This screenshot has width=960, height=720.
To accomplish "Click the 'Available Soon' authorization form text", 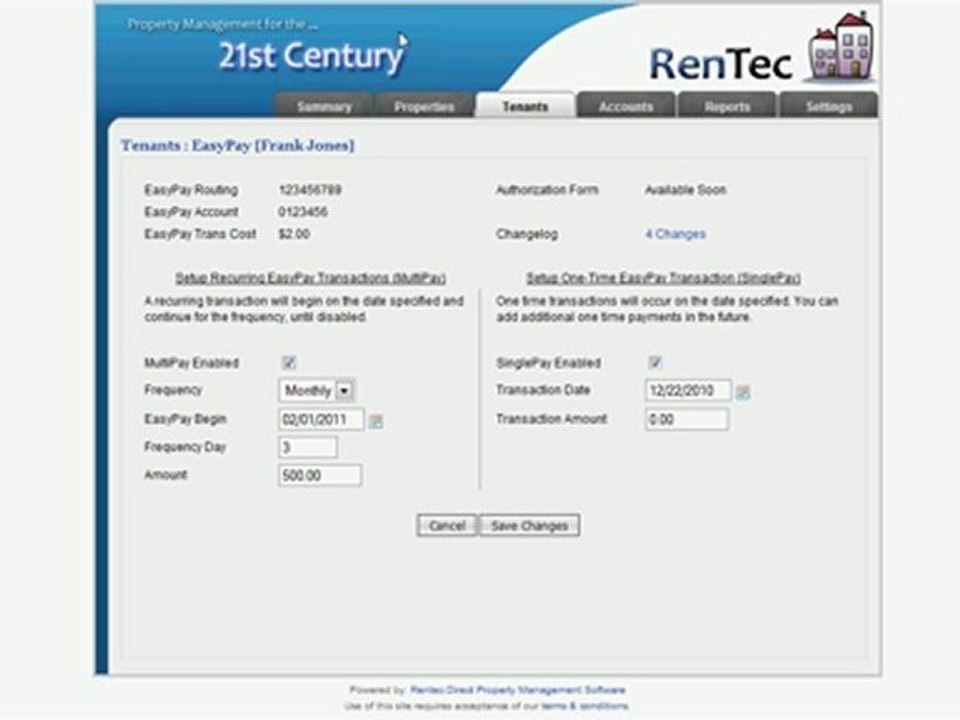I will tap(685, 190).
